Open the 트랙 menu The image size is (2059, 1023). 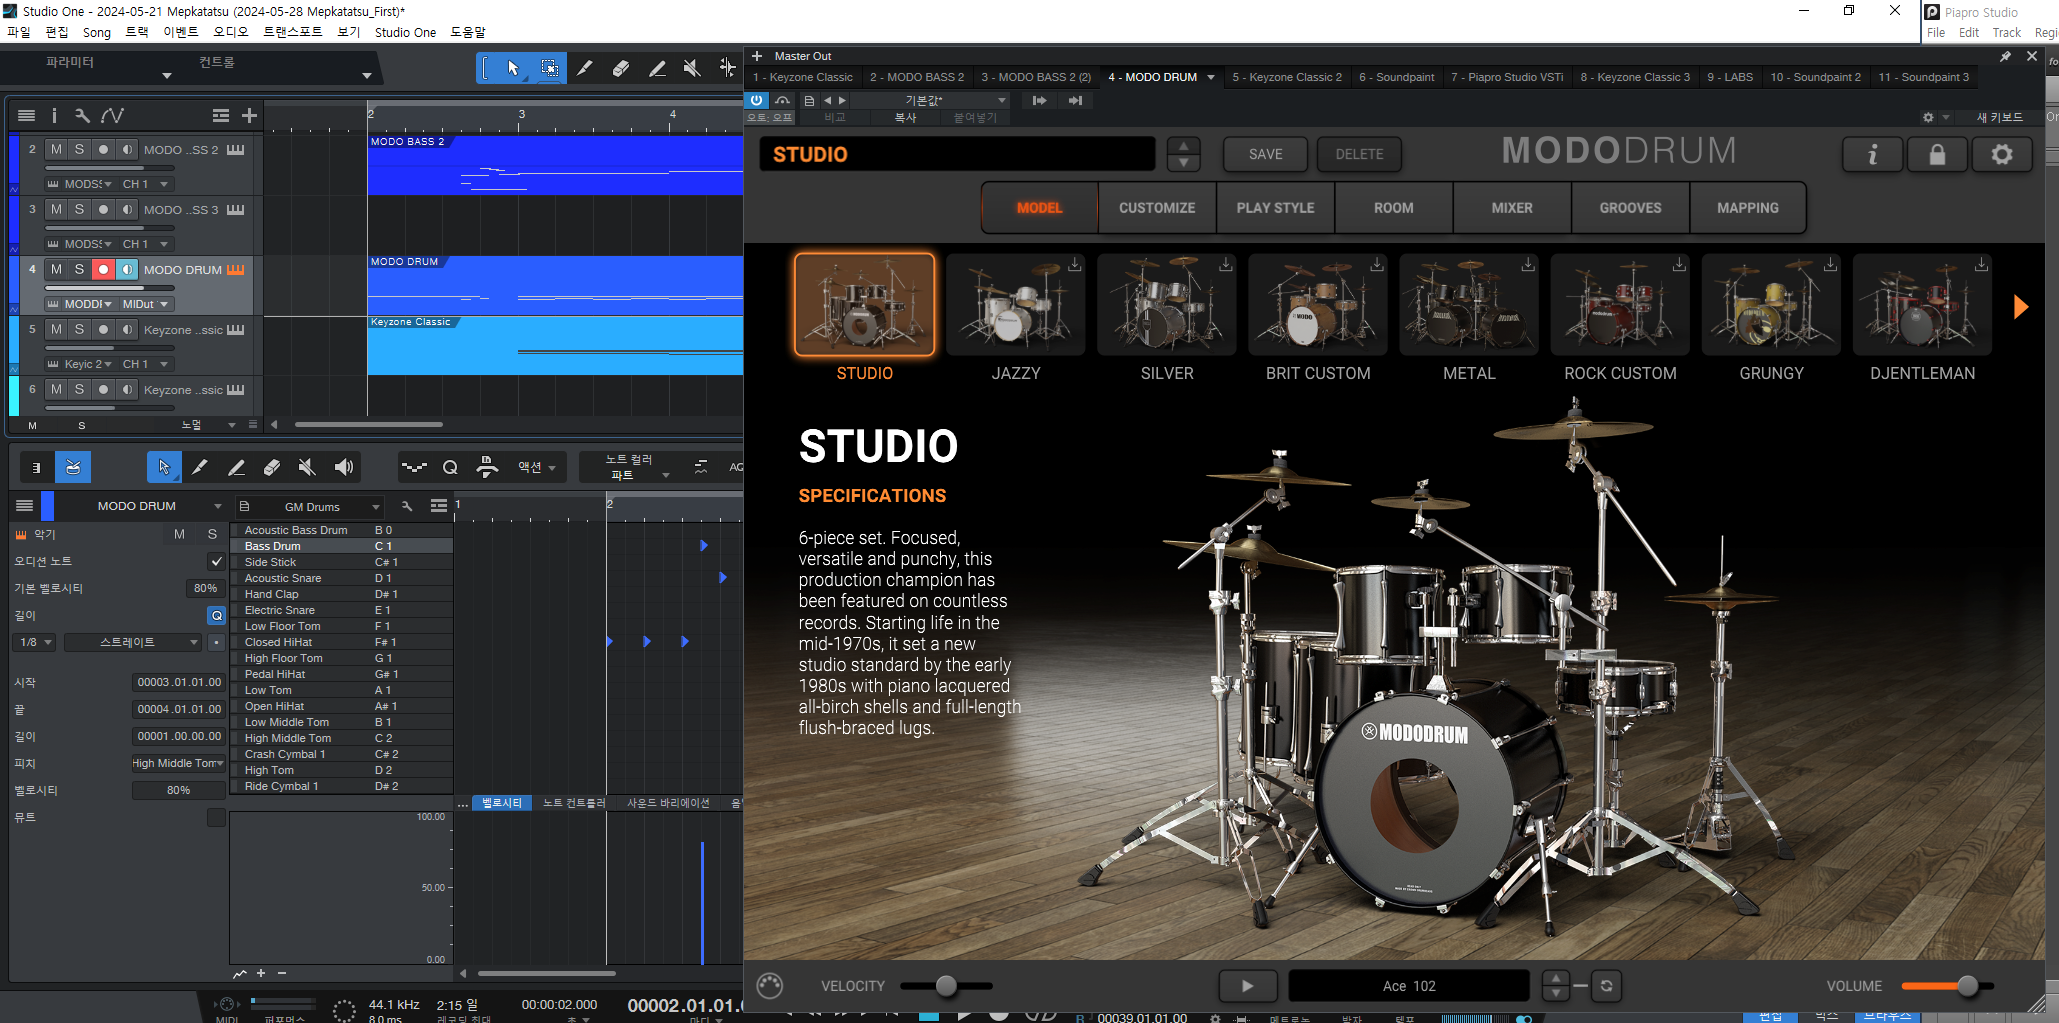pos(136,32)
